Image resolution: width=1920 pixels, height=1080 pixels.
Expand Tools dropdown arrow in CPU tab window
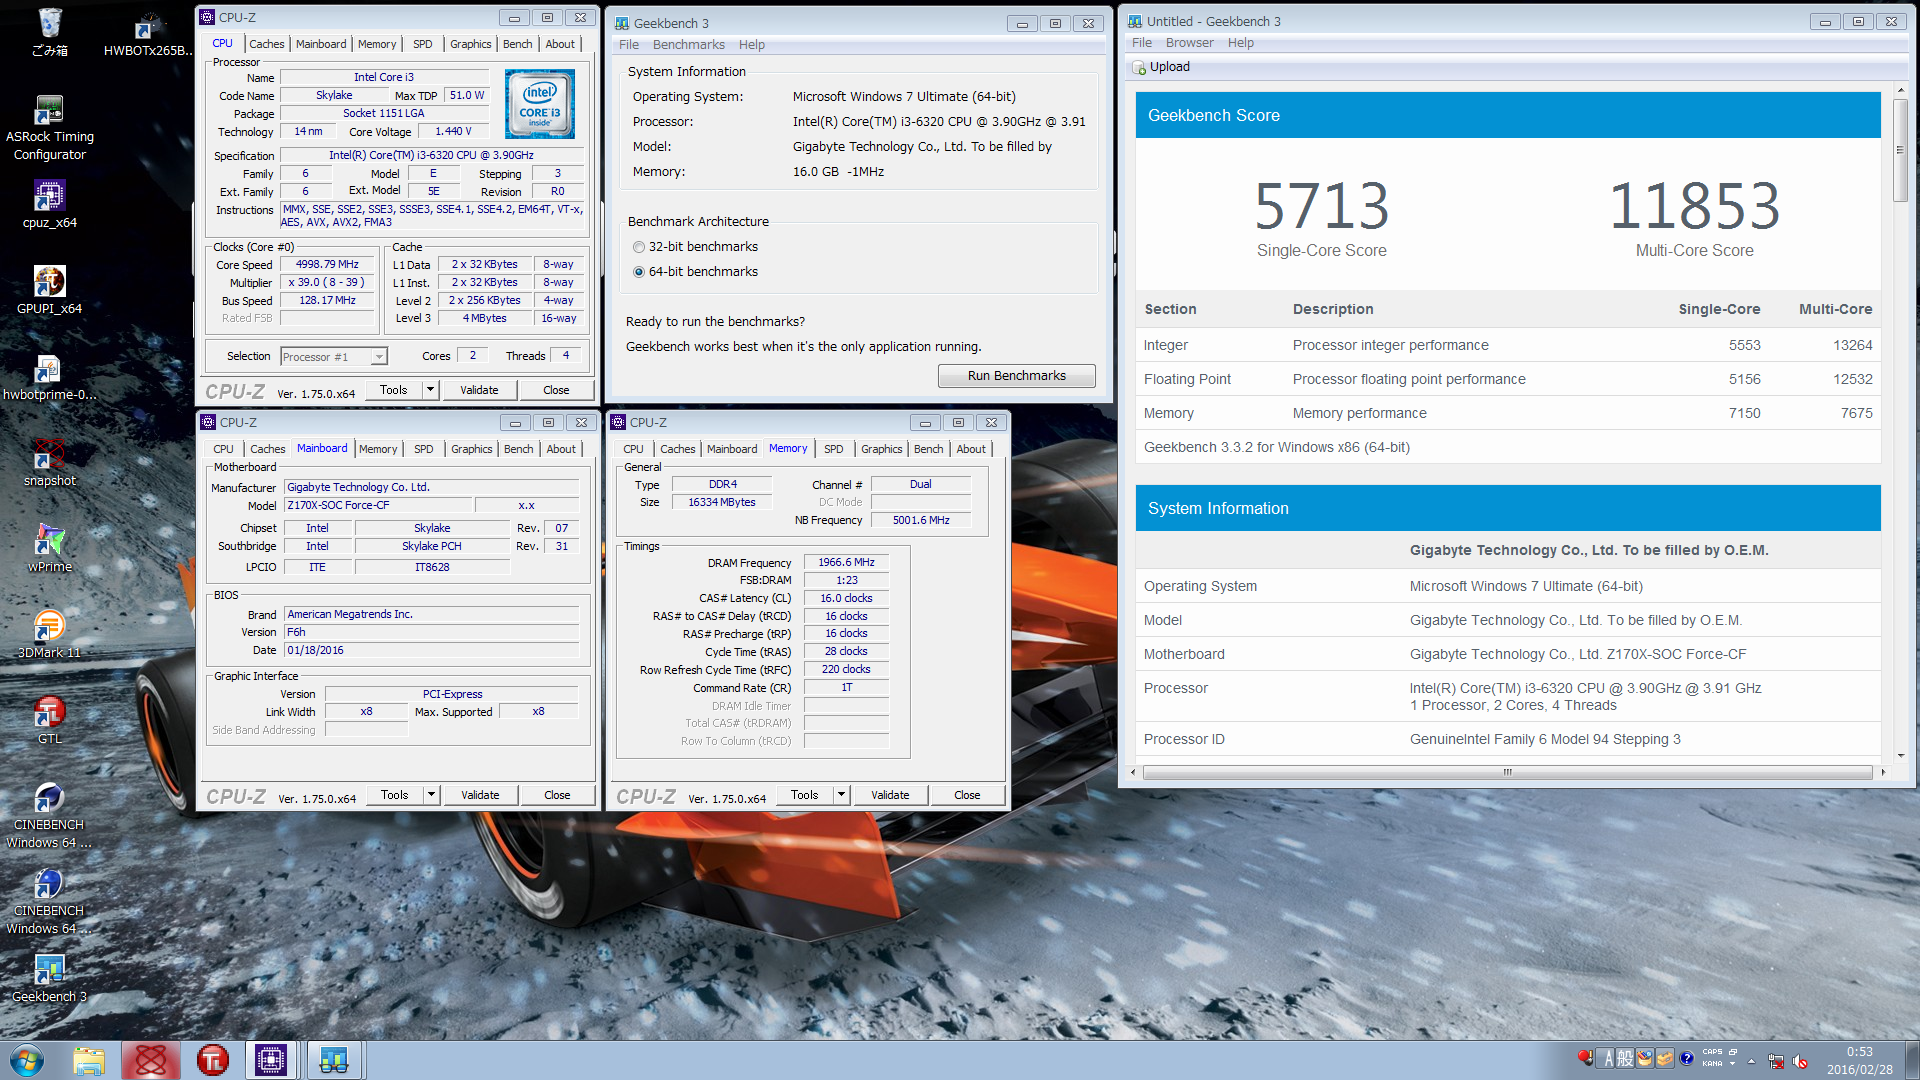coord(430,390)
